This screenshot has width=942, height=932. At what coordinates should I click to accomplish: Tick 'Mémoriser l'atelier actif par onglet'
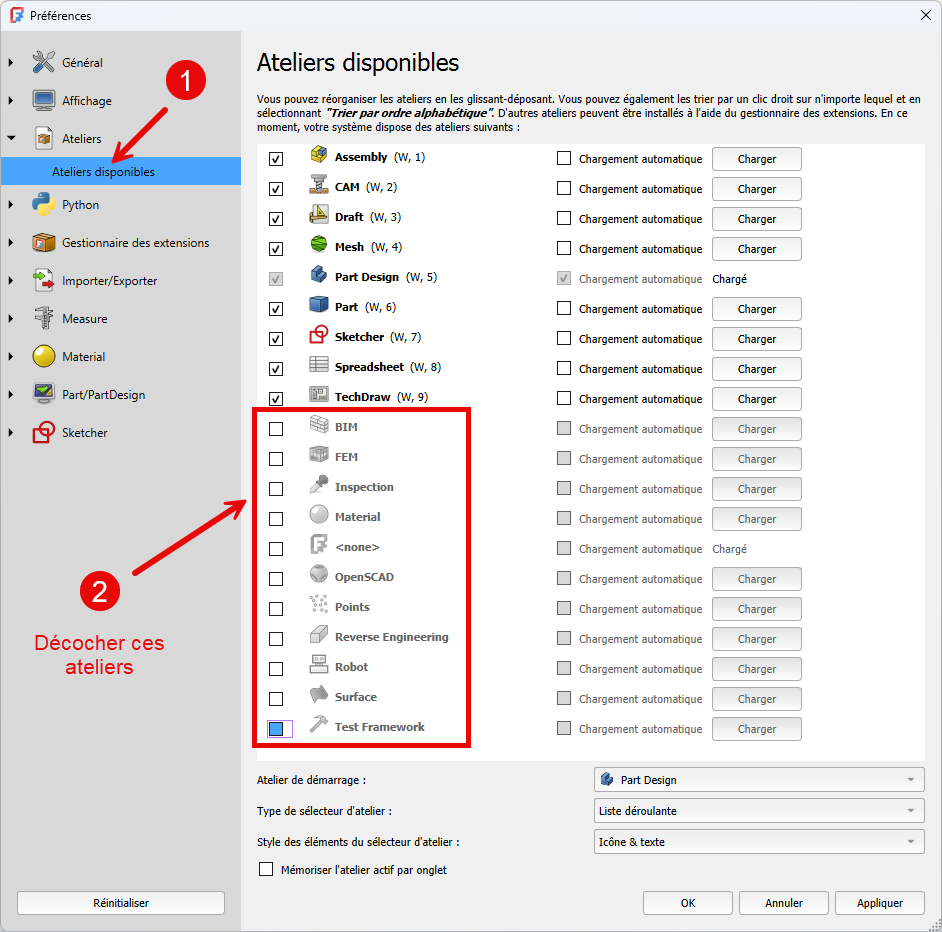266,870
